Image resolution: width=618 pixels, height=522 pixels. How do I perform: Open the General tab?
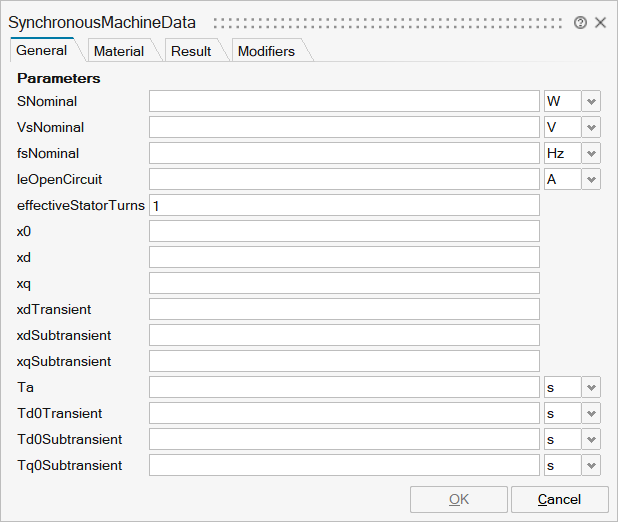point(42,50)
